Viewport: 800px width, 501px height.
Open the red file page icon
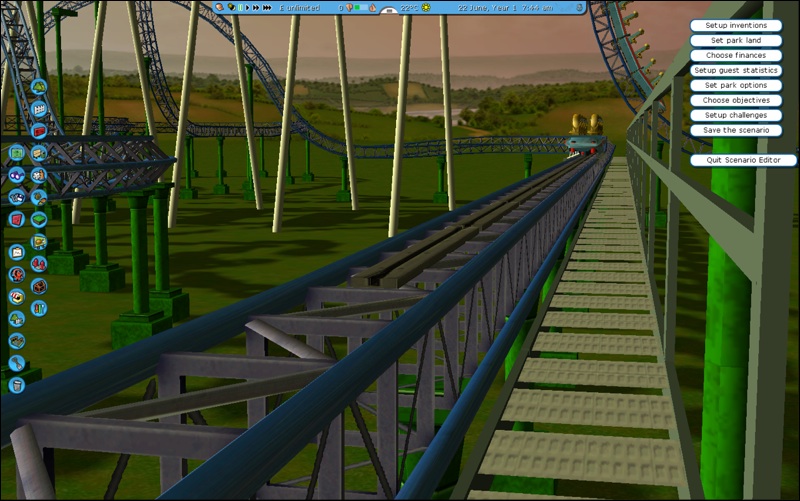coord(16,219)
